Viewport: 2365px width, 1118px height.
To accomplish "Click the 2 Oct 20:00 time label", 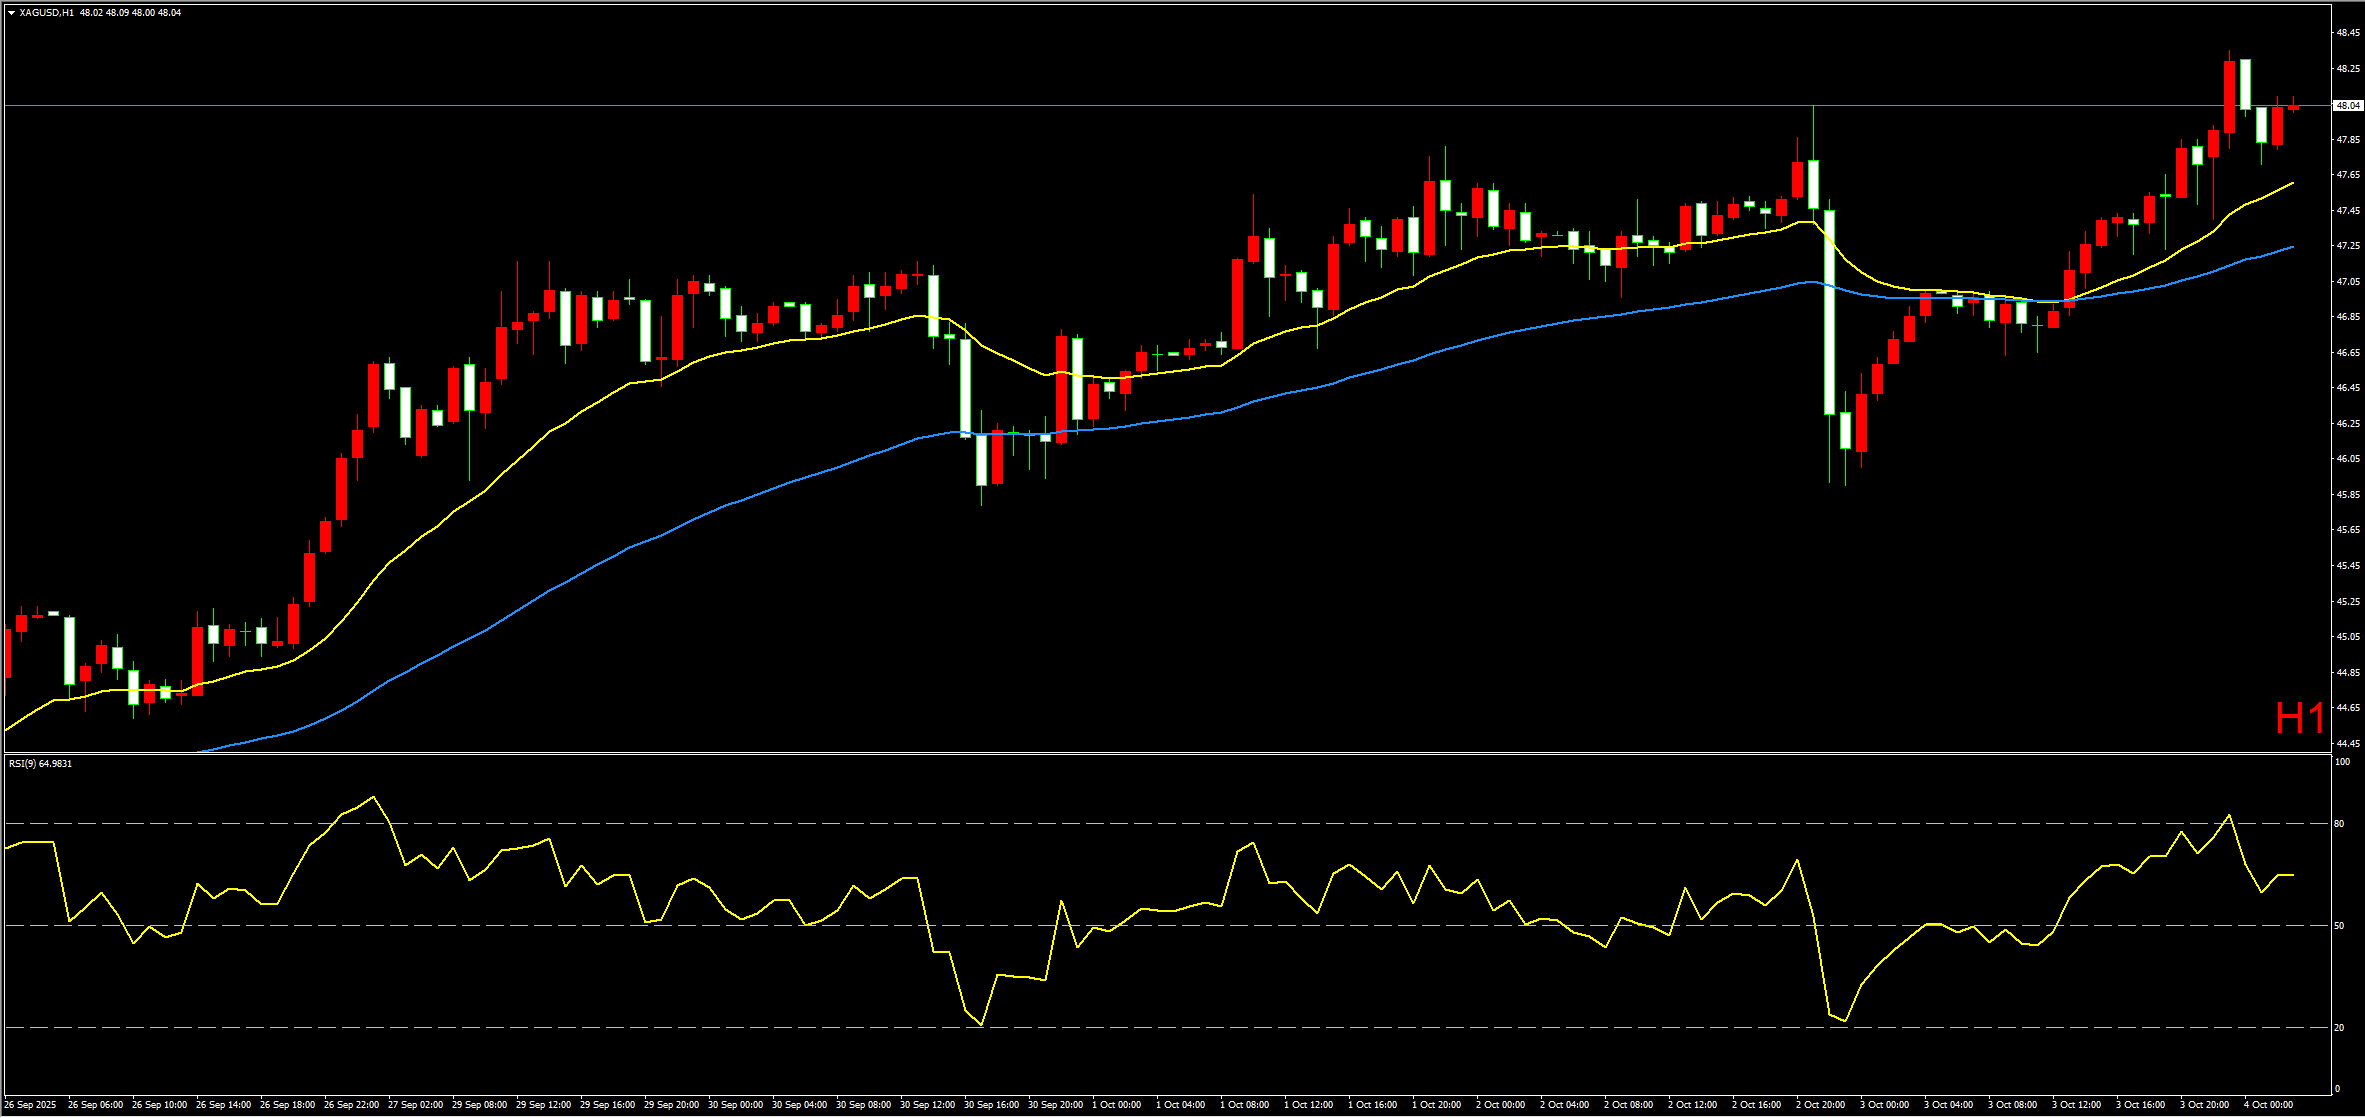I will [1820, 1105].
